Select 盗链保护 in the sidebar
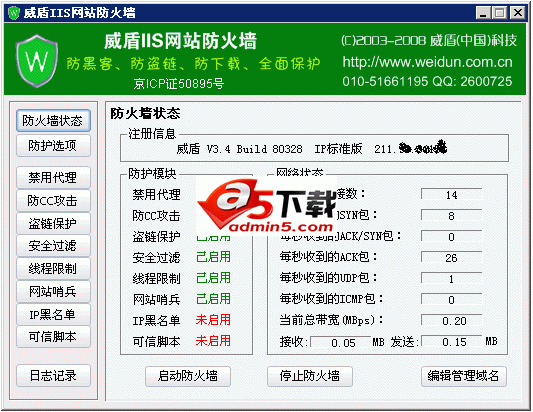This screenshot has width=533, height=412. point(53,223)
